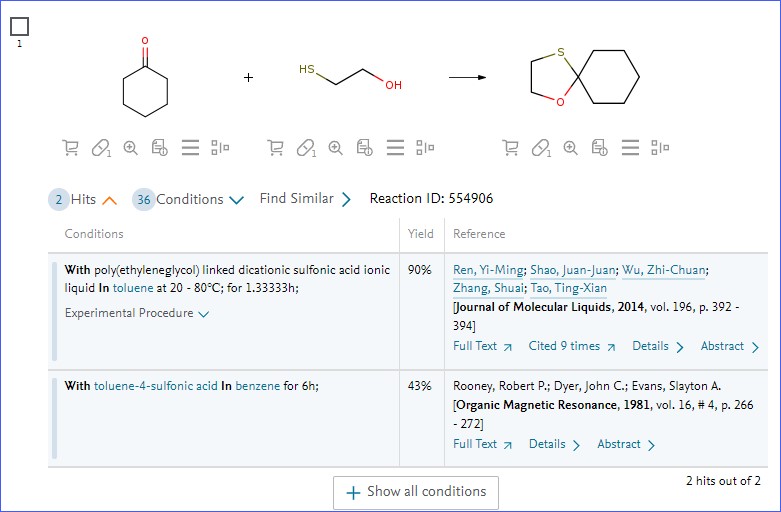
Task: Open Abstract for the Rooney 1981 reference
Action: click(x=626, y=444)
